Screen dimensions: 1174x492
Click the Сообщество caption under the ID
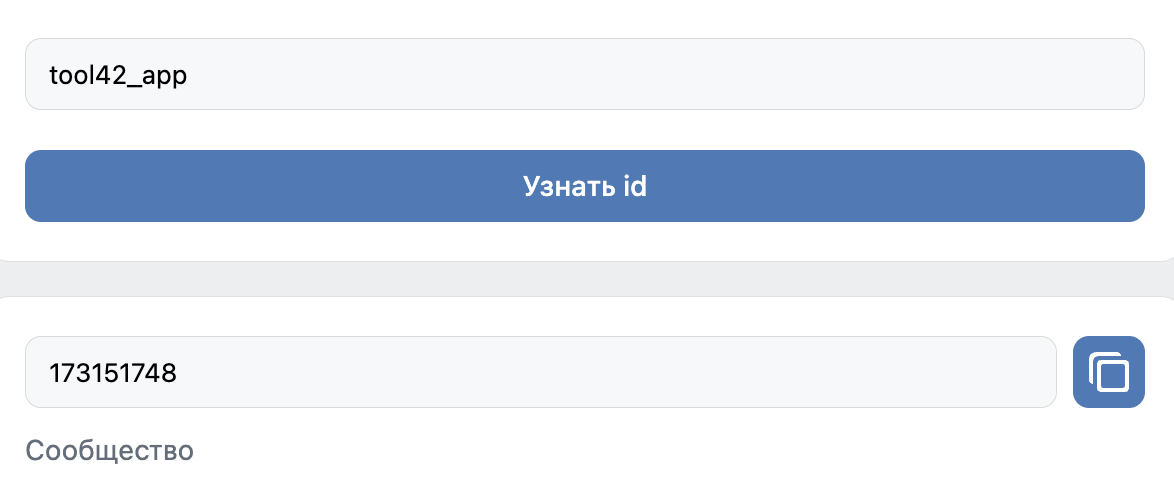(x=109, y=450)
